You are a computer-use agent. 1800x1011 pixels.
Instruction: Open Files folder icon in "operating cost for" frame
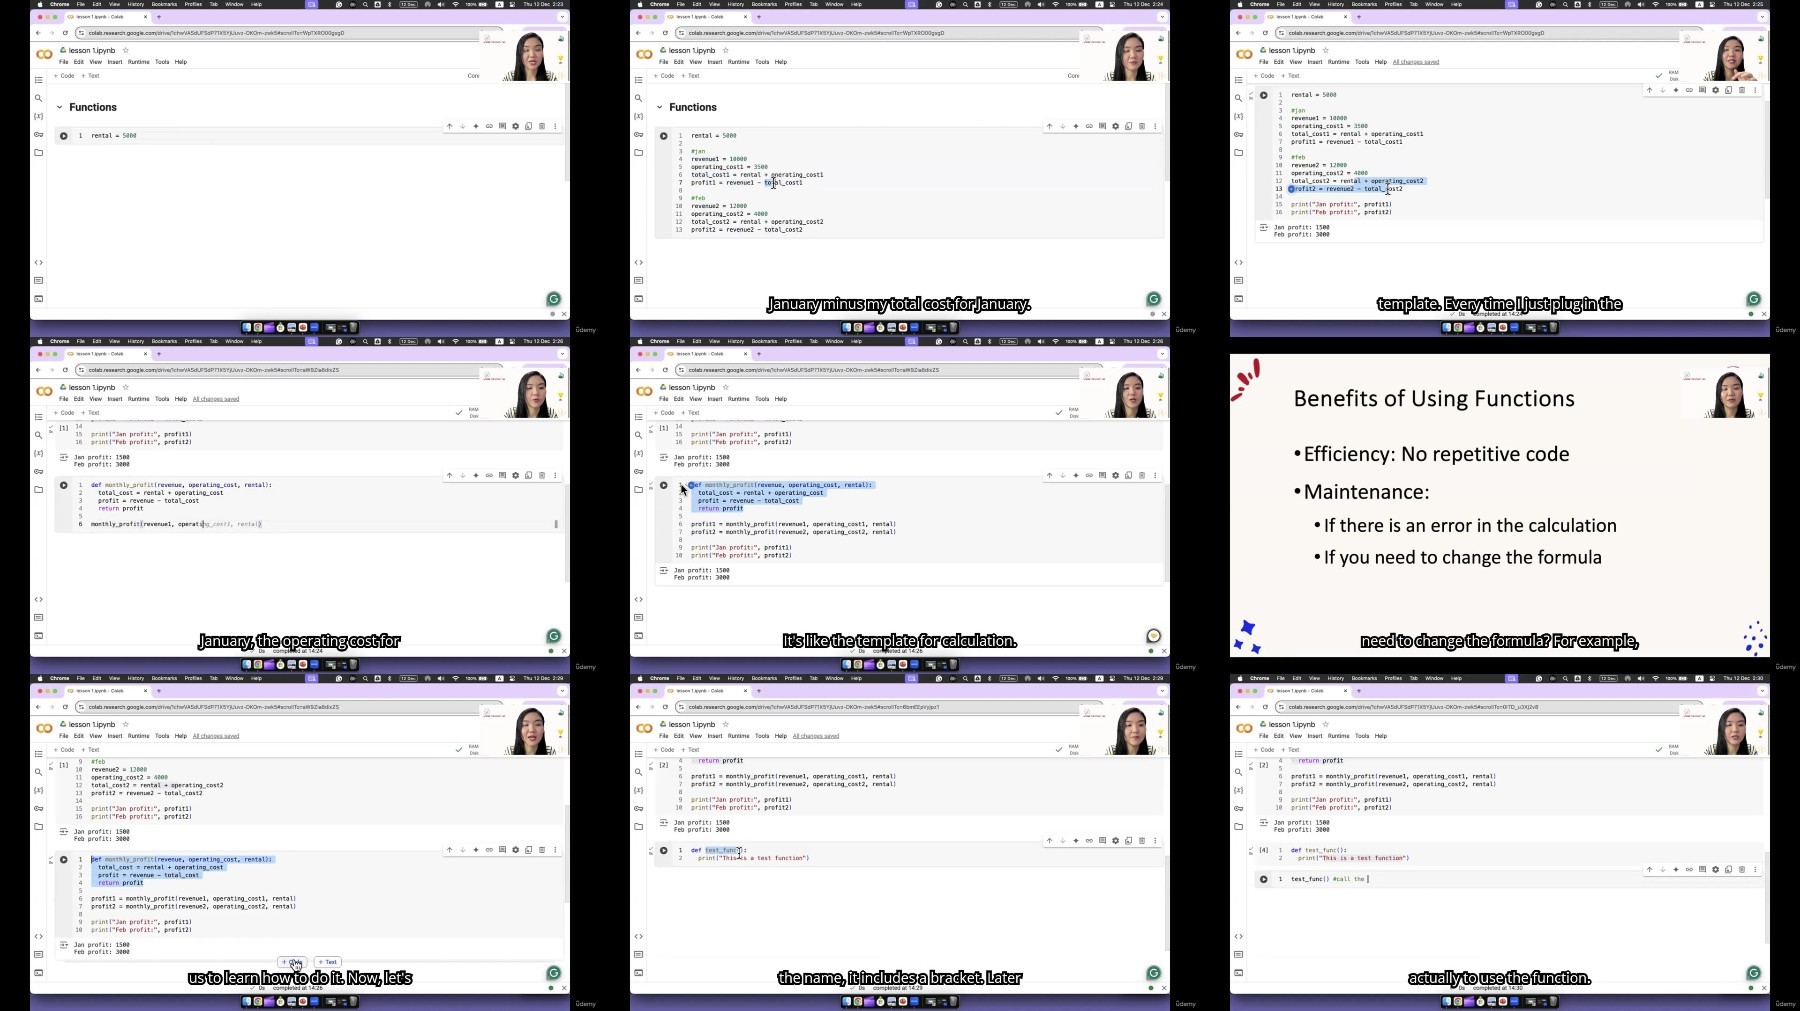click(x=38, y=489)
